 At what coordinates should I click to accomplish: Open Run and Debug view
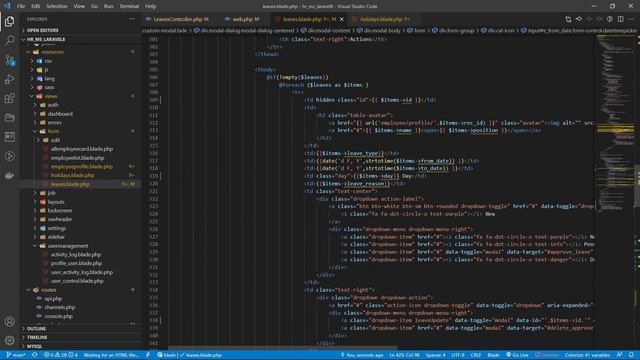coord(9,79)
